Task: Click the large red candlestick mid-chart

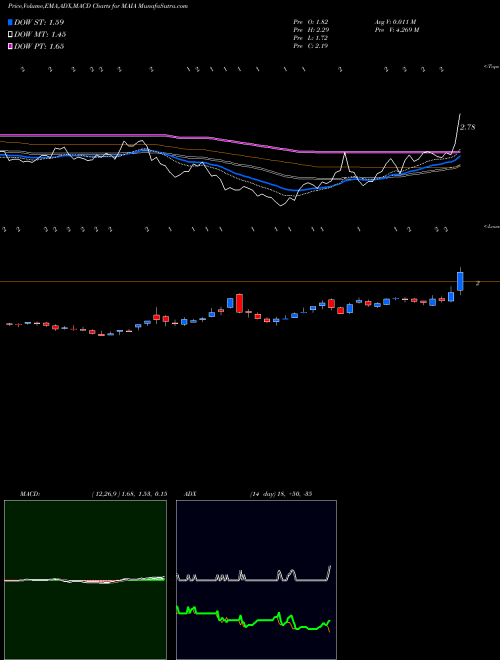Action: tap(239, 303)
